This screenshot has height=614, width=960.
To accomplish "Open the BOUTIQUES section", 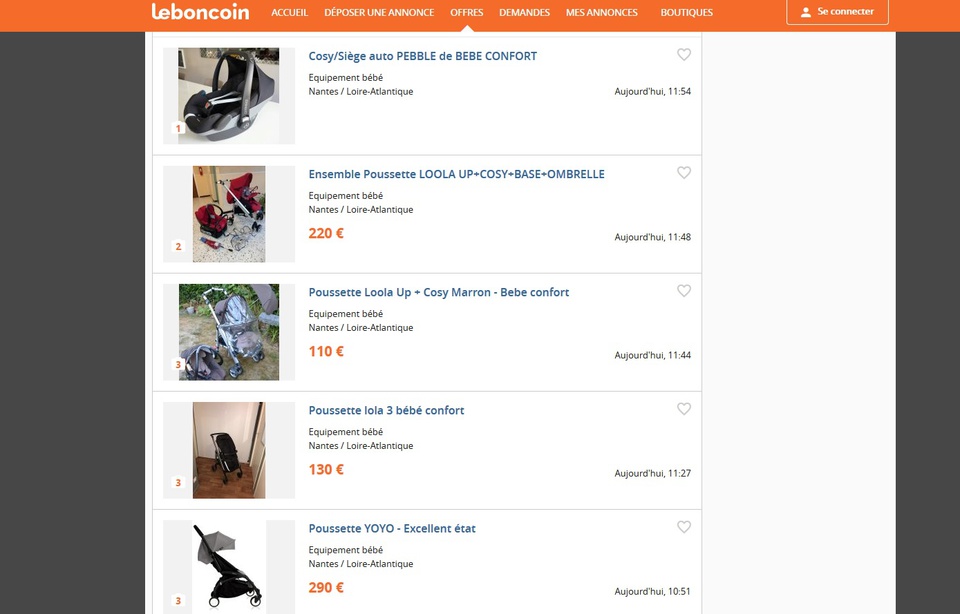I will (x=687, y=13).
